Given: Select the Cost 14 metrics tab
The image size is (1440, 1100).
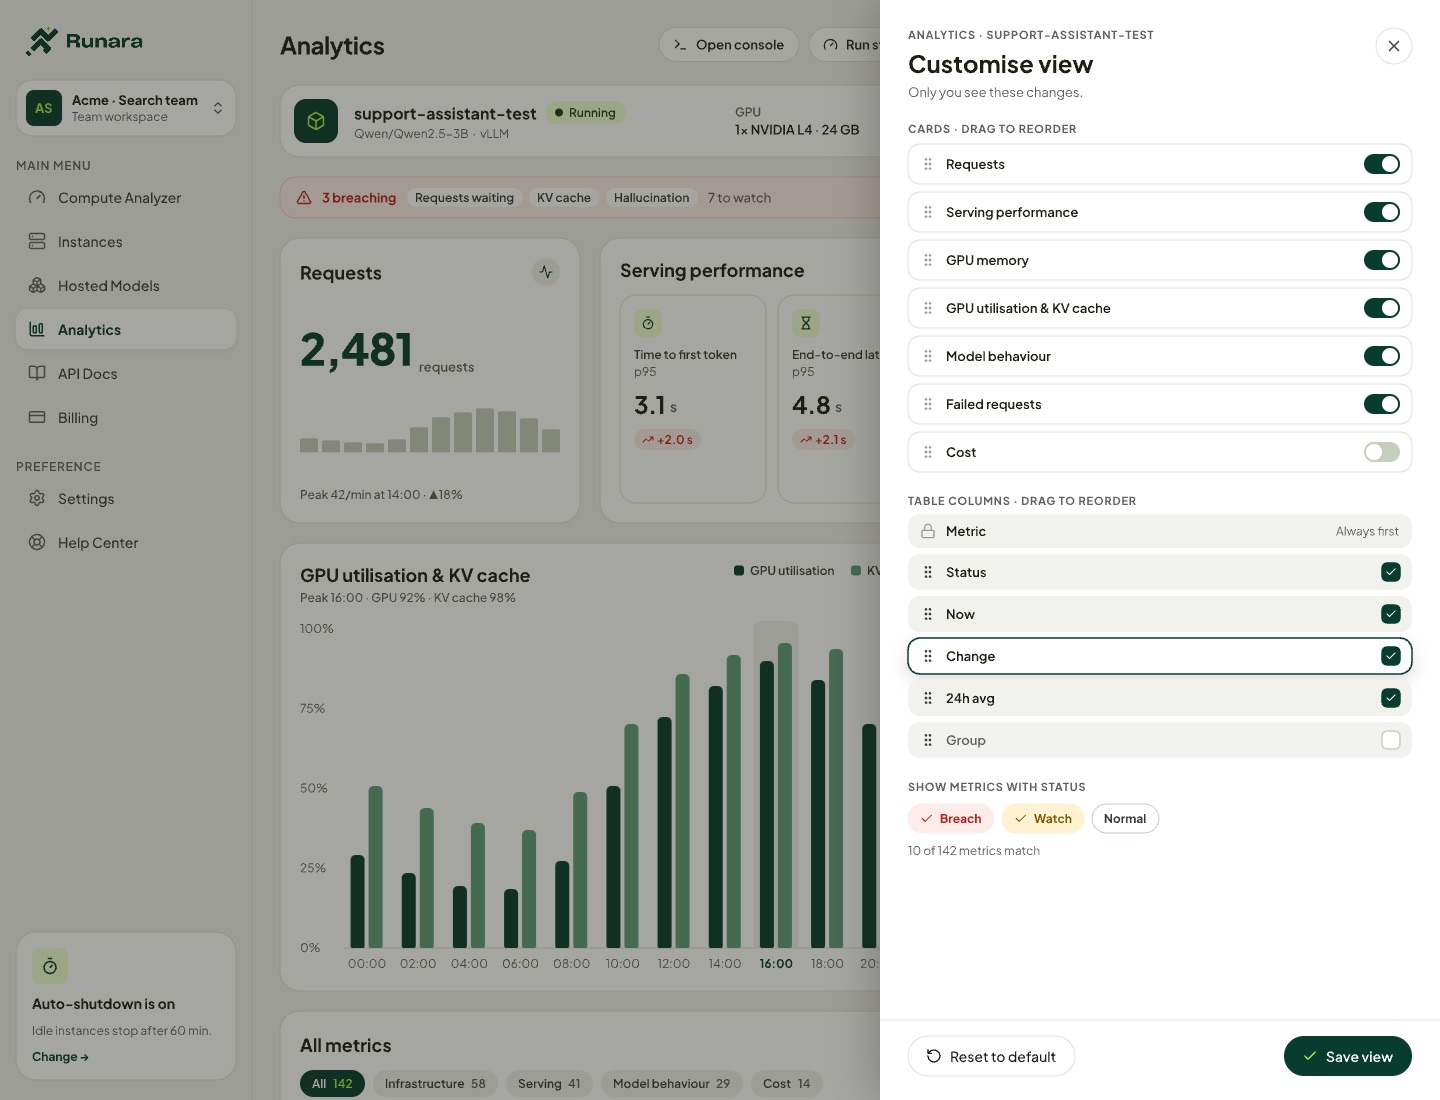Looking at the screenshot, I should point(787,1084).
